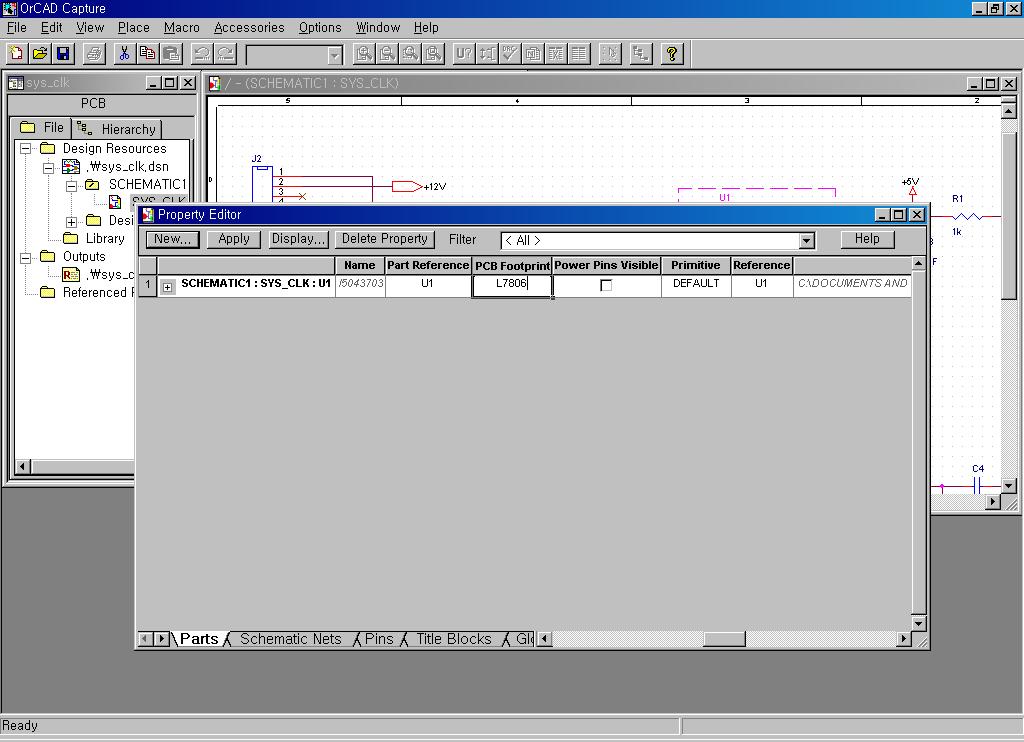Image resolution: width=1024 pixels, height=742 pixels.
Task: Click the project tree scroll-left arrow
Action: click(23, 466)
